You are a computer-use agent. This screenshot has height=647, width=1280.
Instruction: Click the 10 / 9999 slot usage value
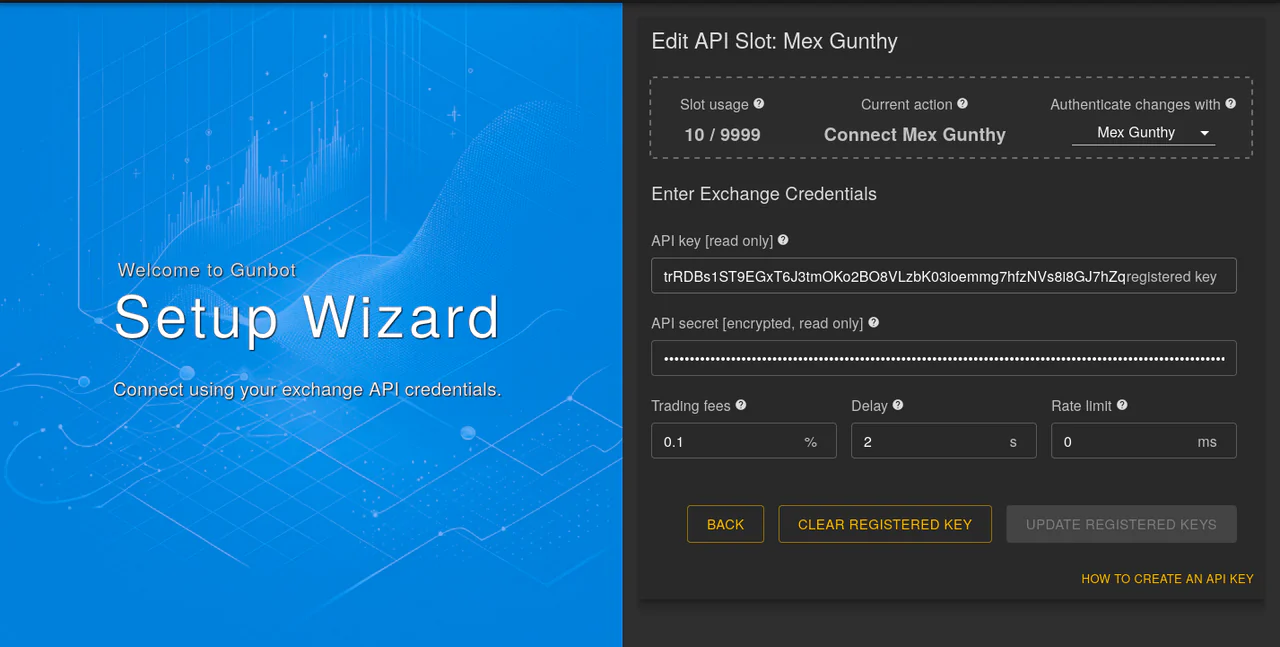pos(722,135)
